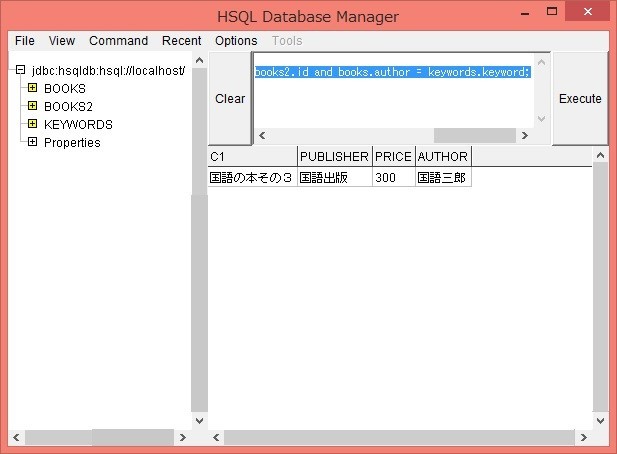The width and height of the screenshot is (617, 454).
Task: Click the AUTHOR column header
Action: click(x=443, y=157)
